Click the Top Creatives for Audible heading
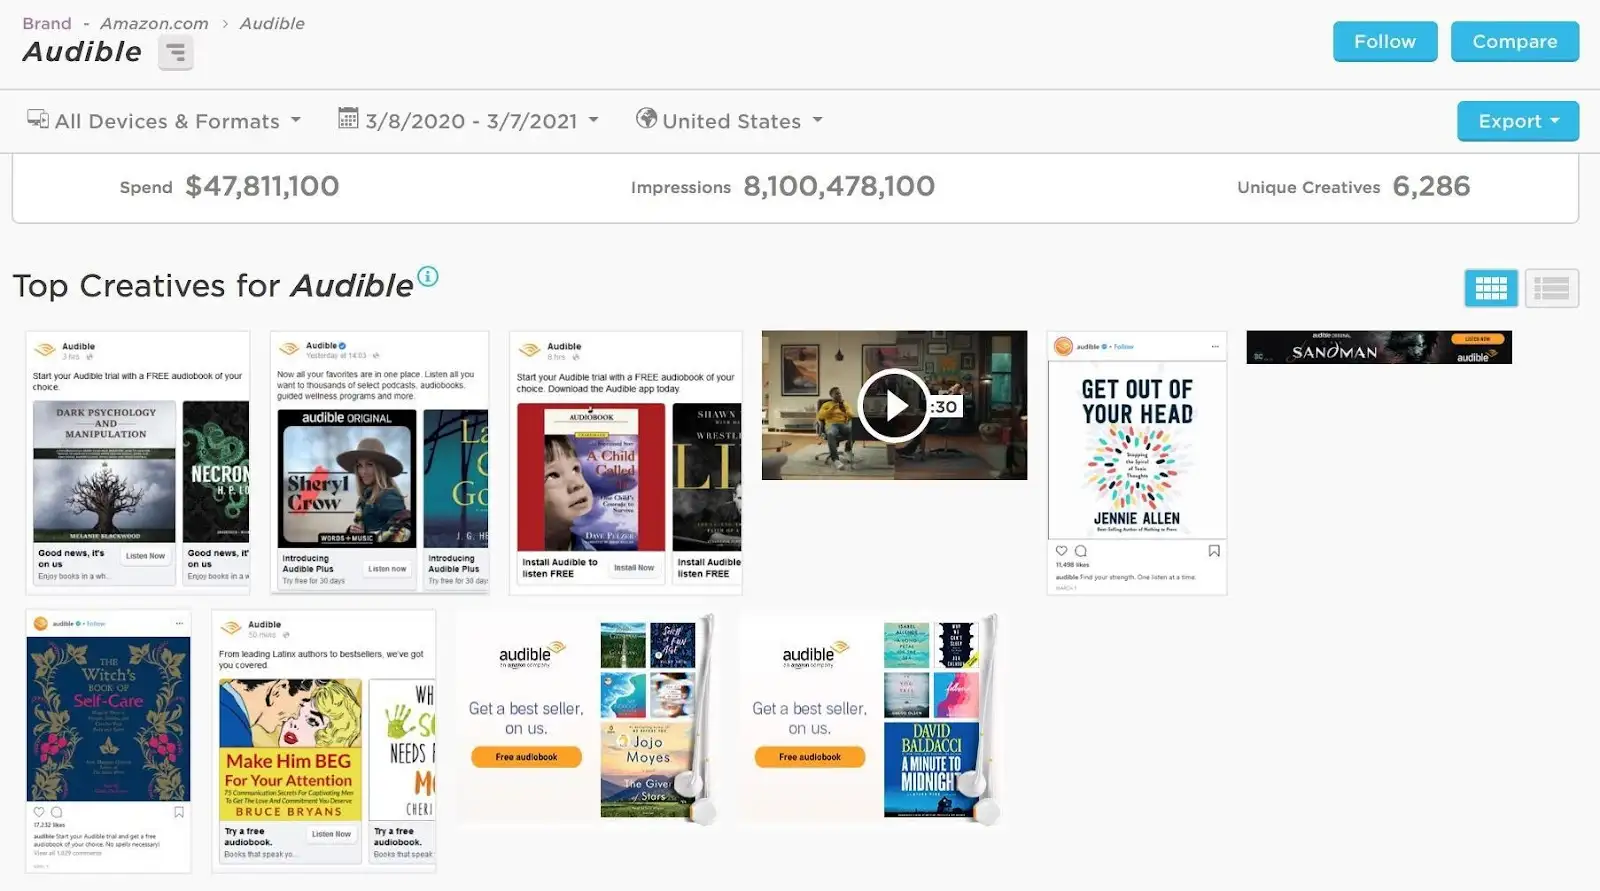The image size is (1600, 891). 213,286
